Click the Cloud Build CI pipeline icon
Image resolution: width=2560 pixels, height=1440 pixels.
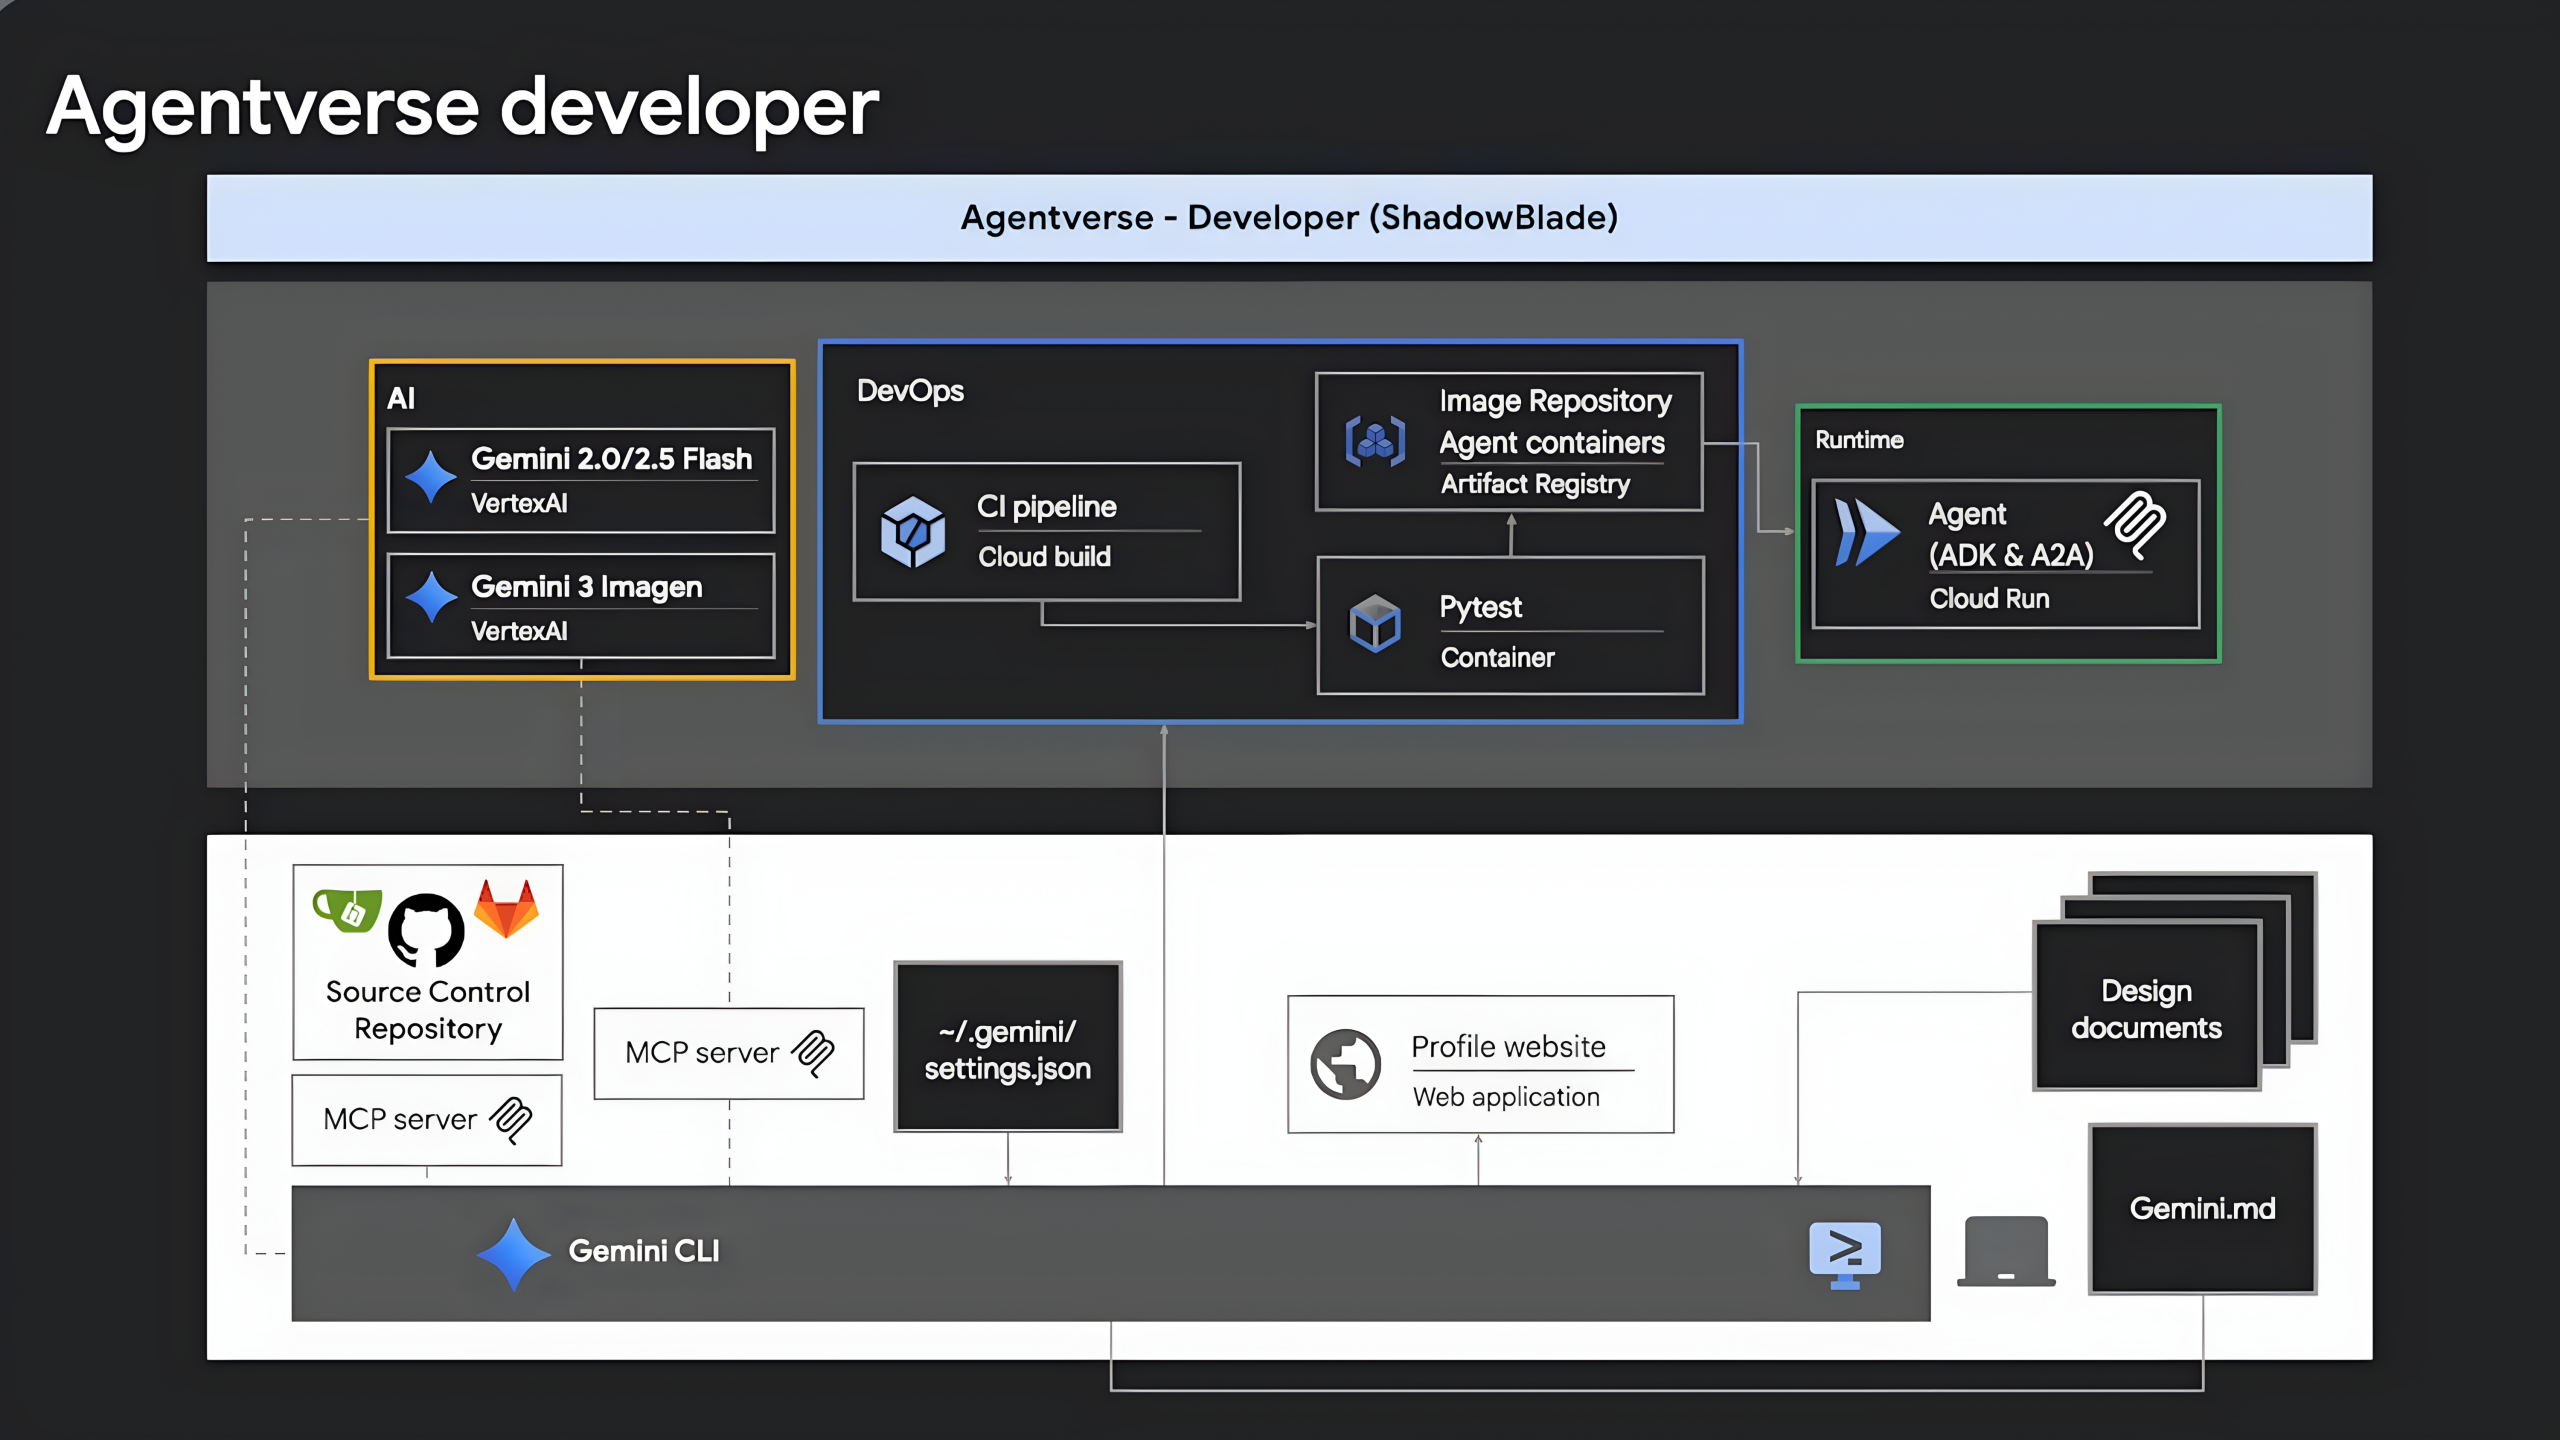pos(912,531)
